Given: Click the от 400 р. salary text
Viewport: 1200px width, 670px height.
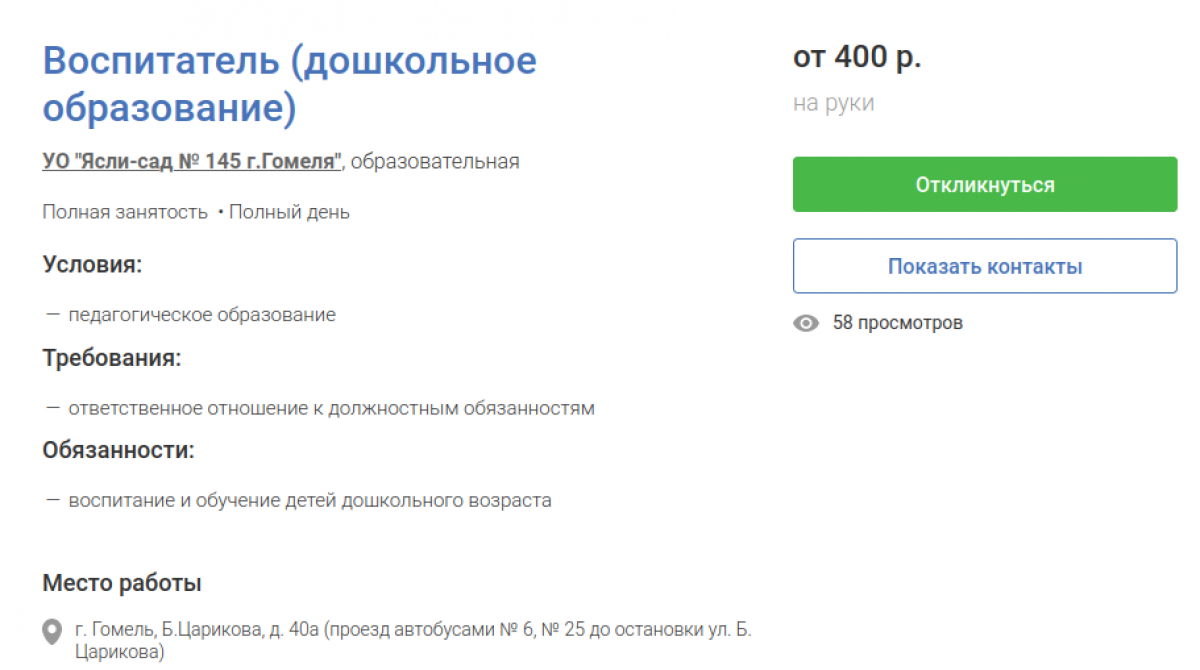Looking at the screenshot, I should (857, 57).
